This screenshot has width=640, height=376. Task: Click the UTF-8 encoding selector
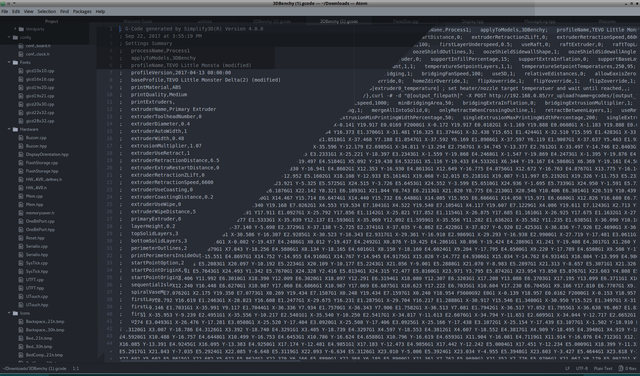point(581,368)
